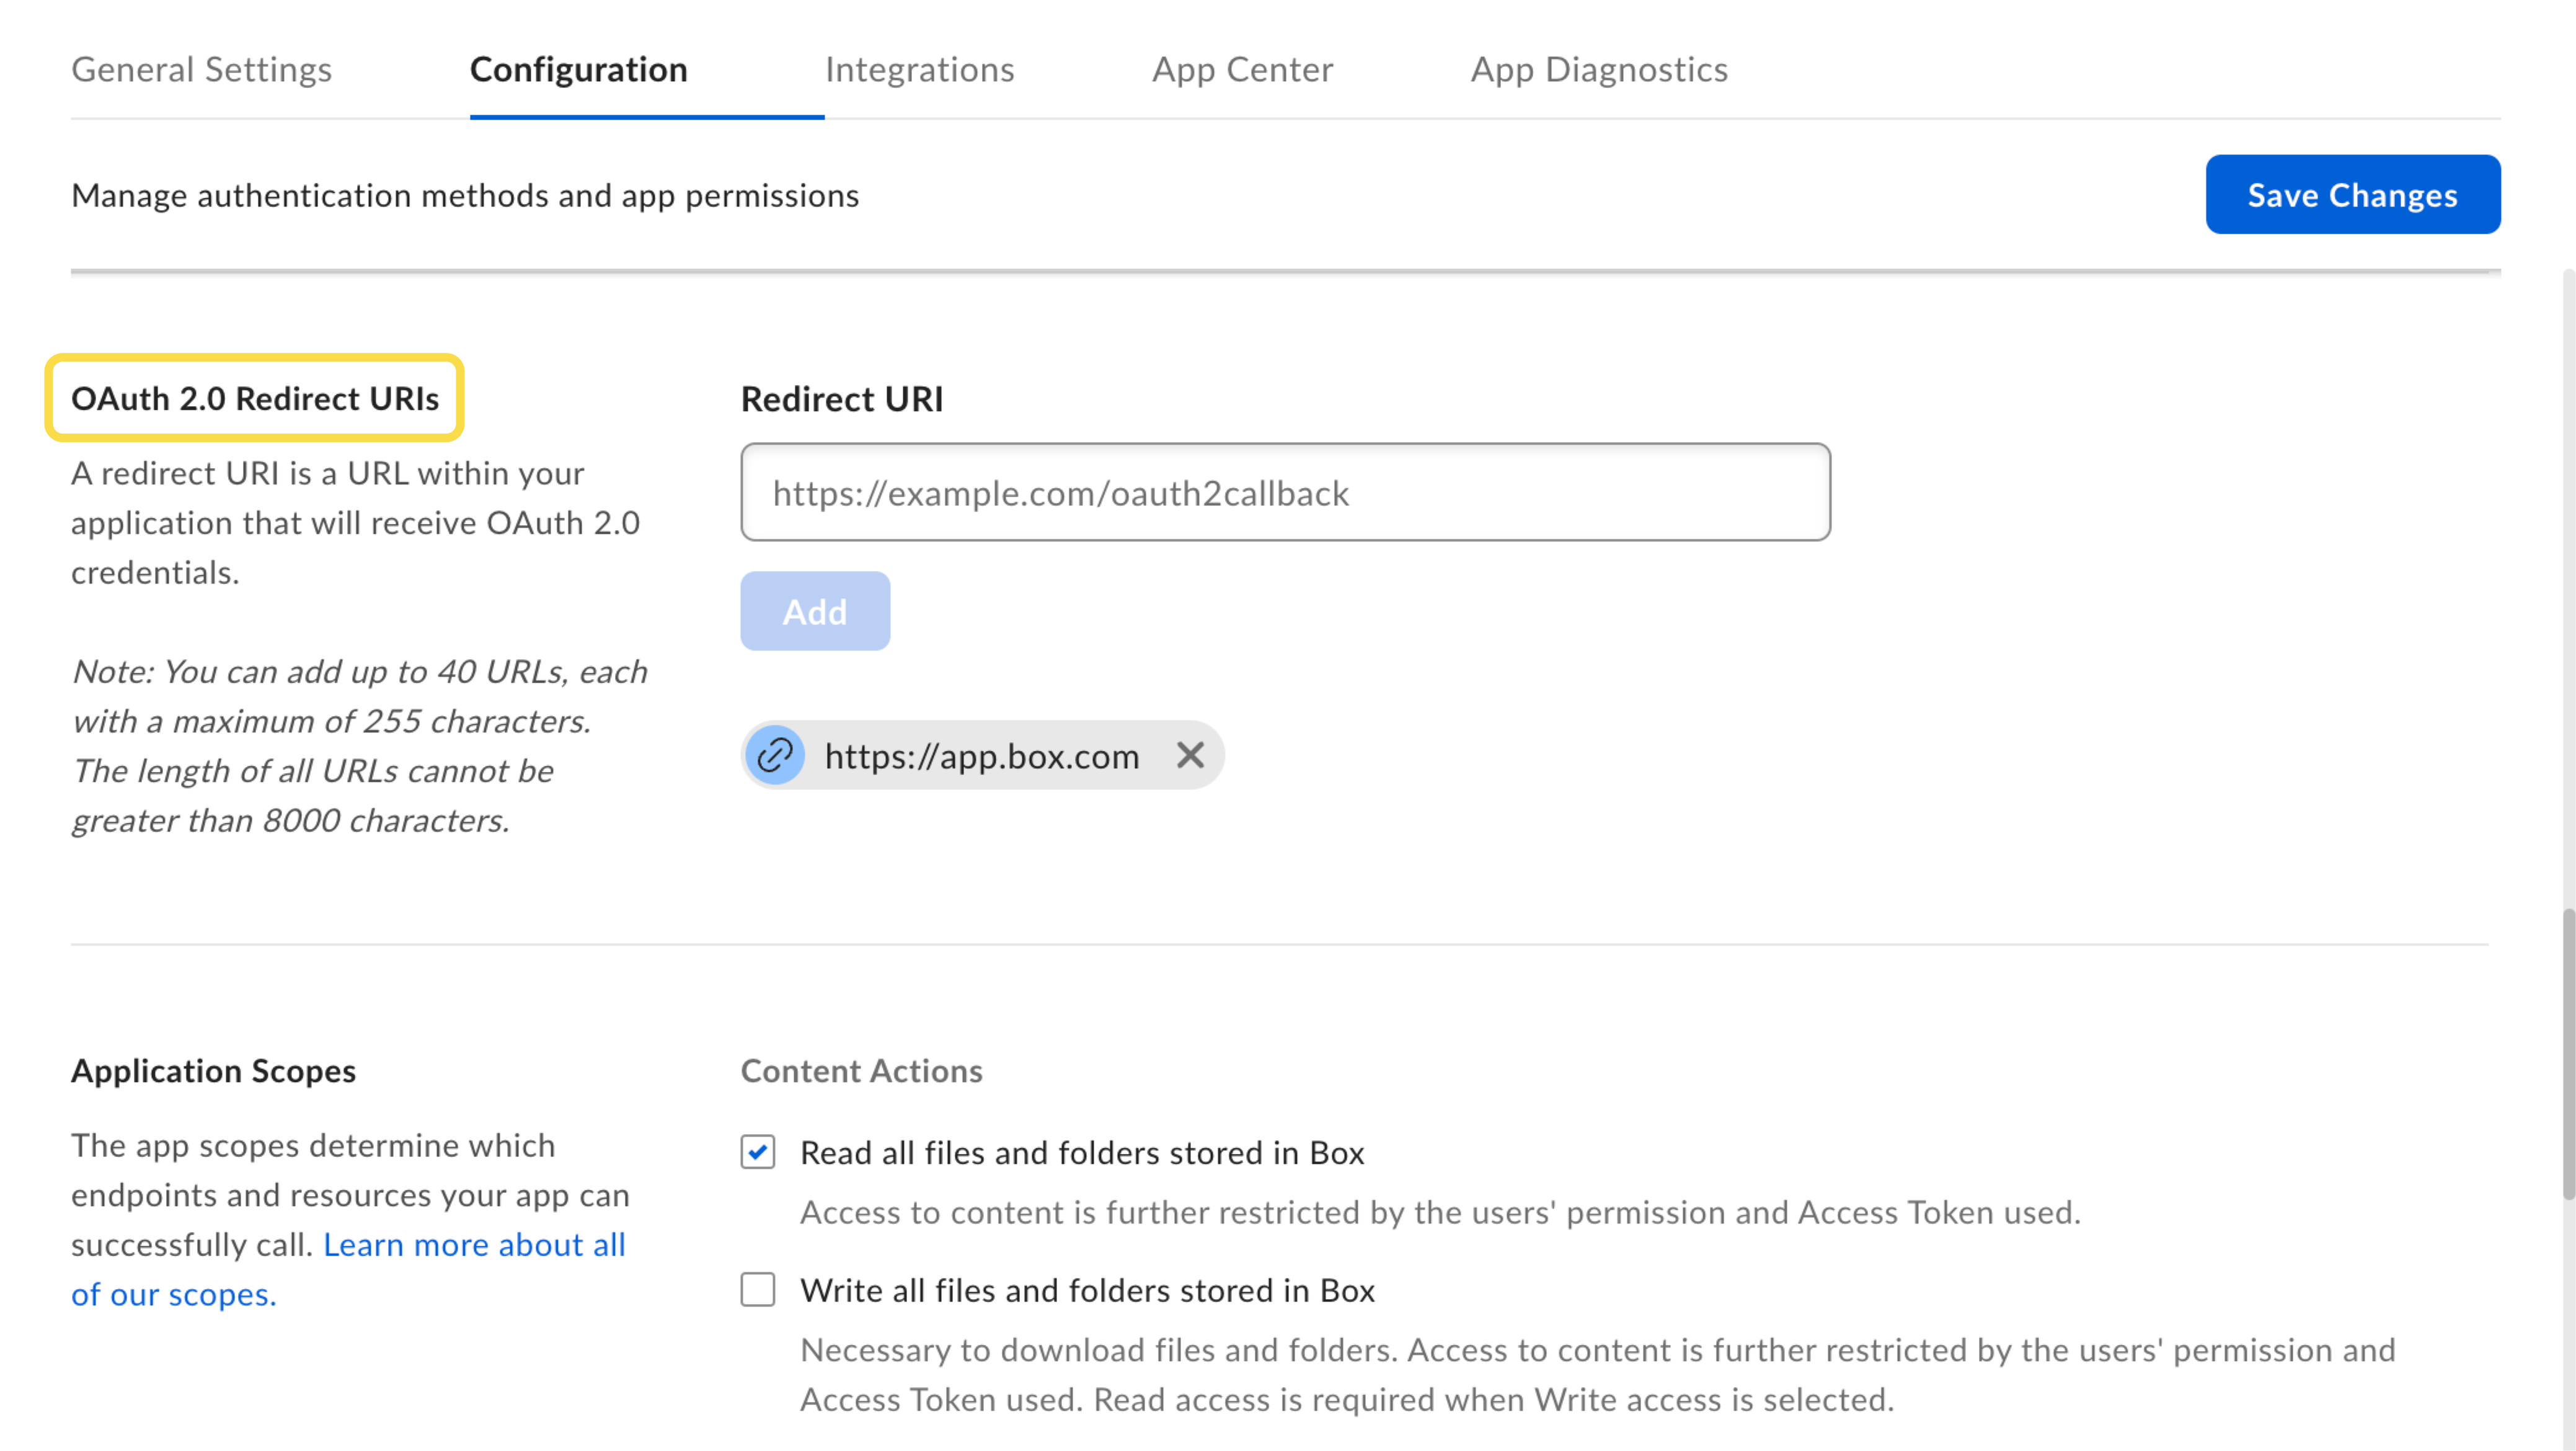Open the App Diagnostics tab

(x=1598, y=69)
